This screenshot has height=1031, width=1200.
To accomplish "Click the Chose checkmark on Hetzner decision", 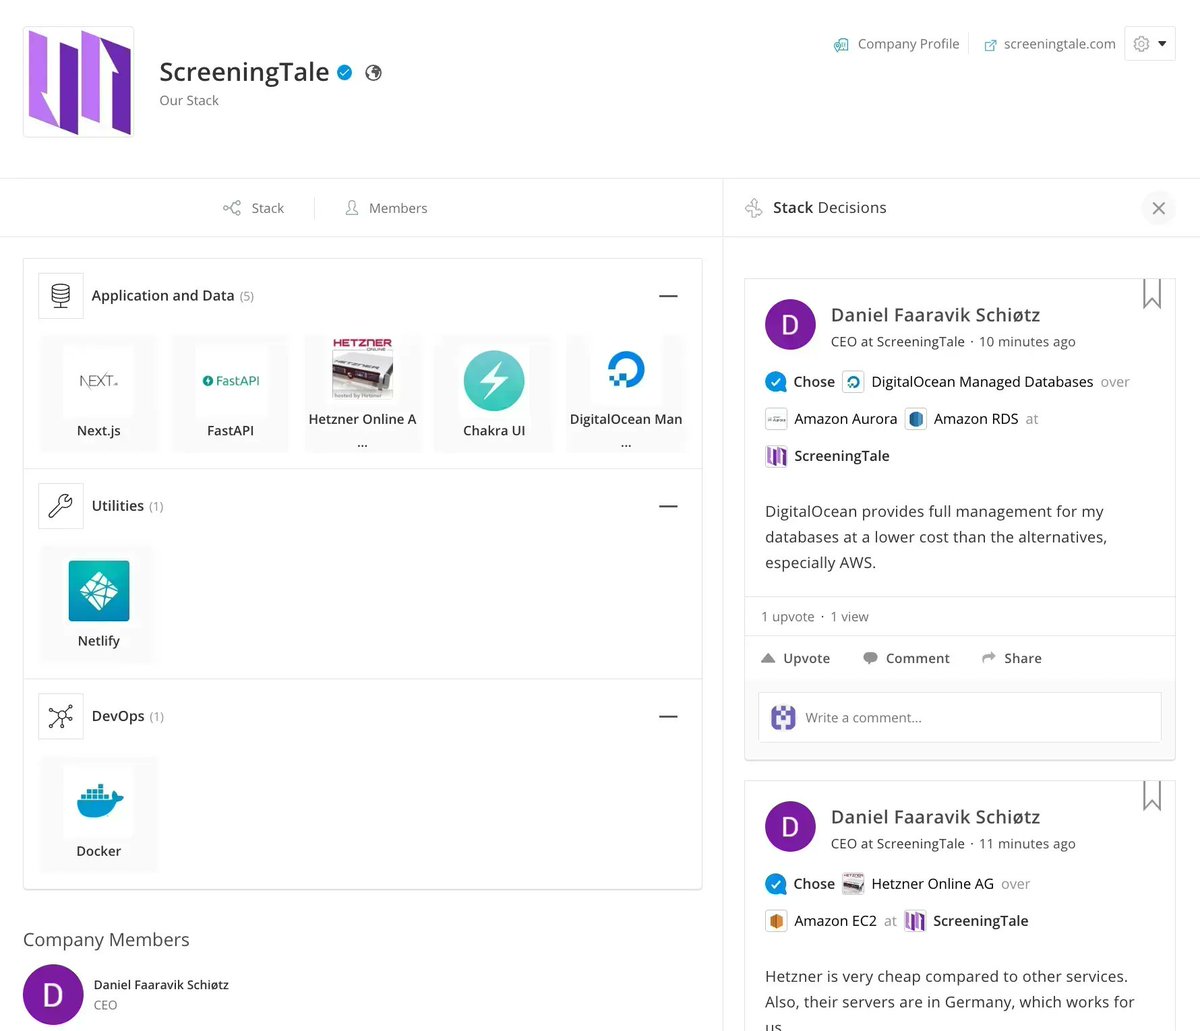I will (x=775, y=884).
